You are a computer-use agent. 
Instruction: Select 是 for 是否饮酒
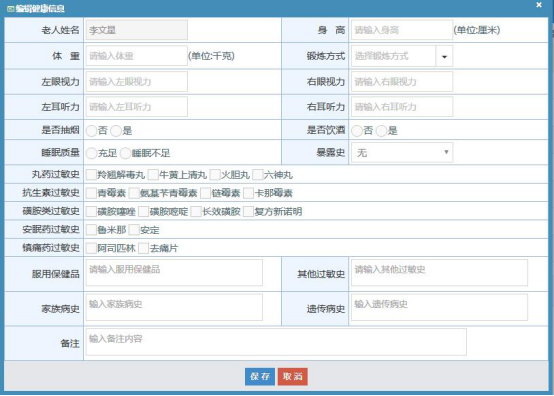(381, 131)
